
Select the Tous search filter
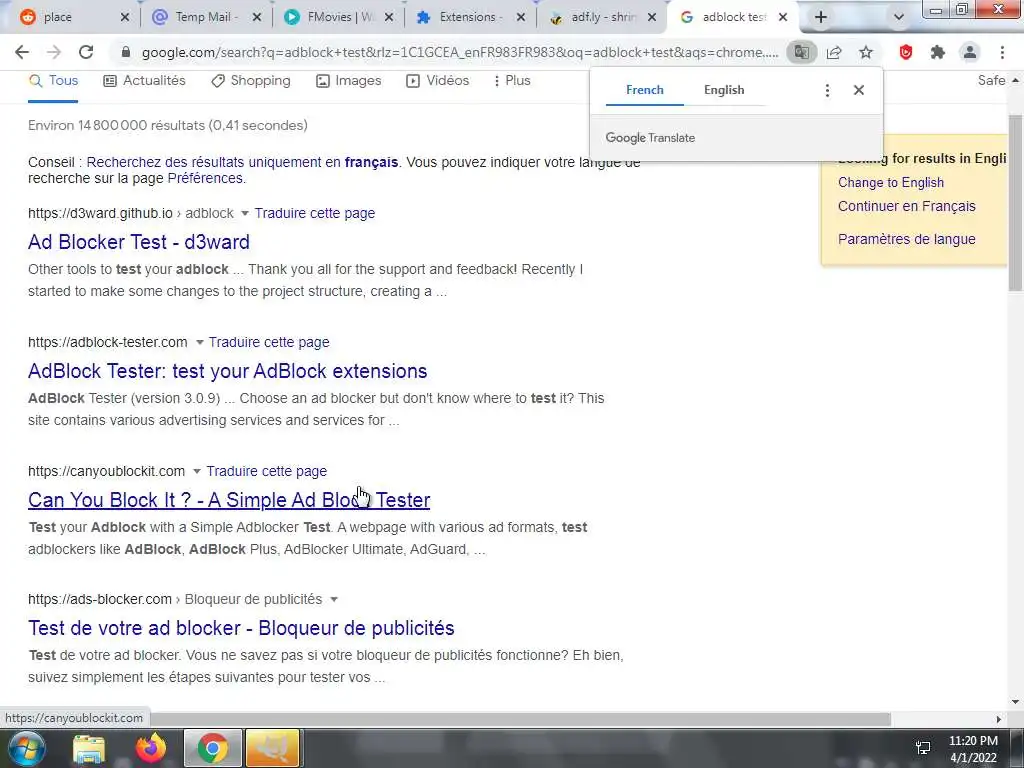pyautogui.click(x=53, y=81)
